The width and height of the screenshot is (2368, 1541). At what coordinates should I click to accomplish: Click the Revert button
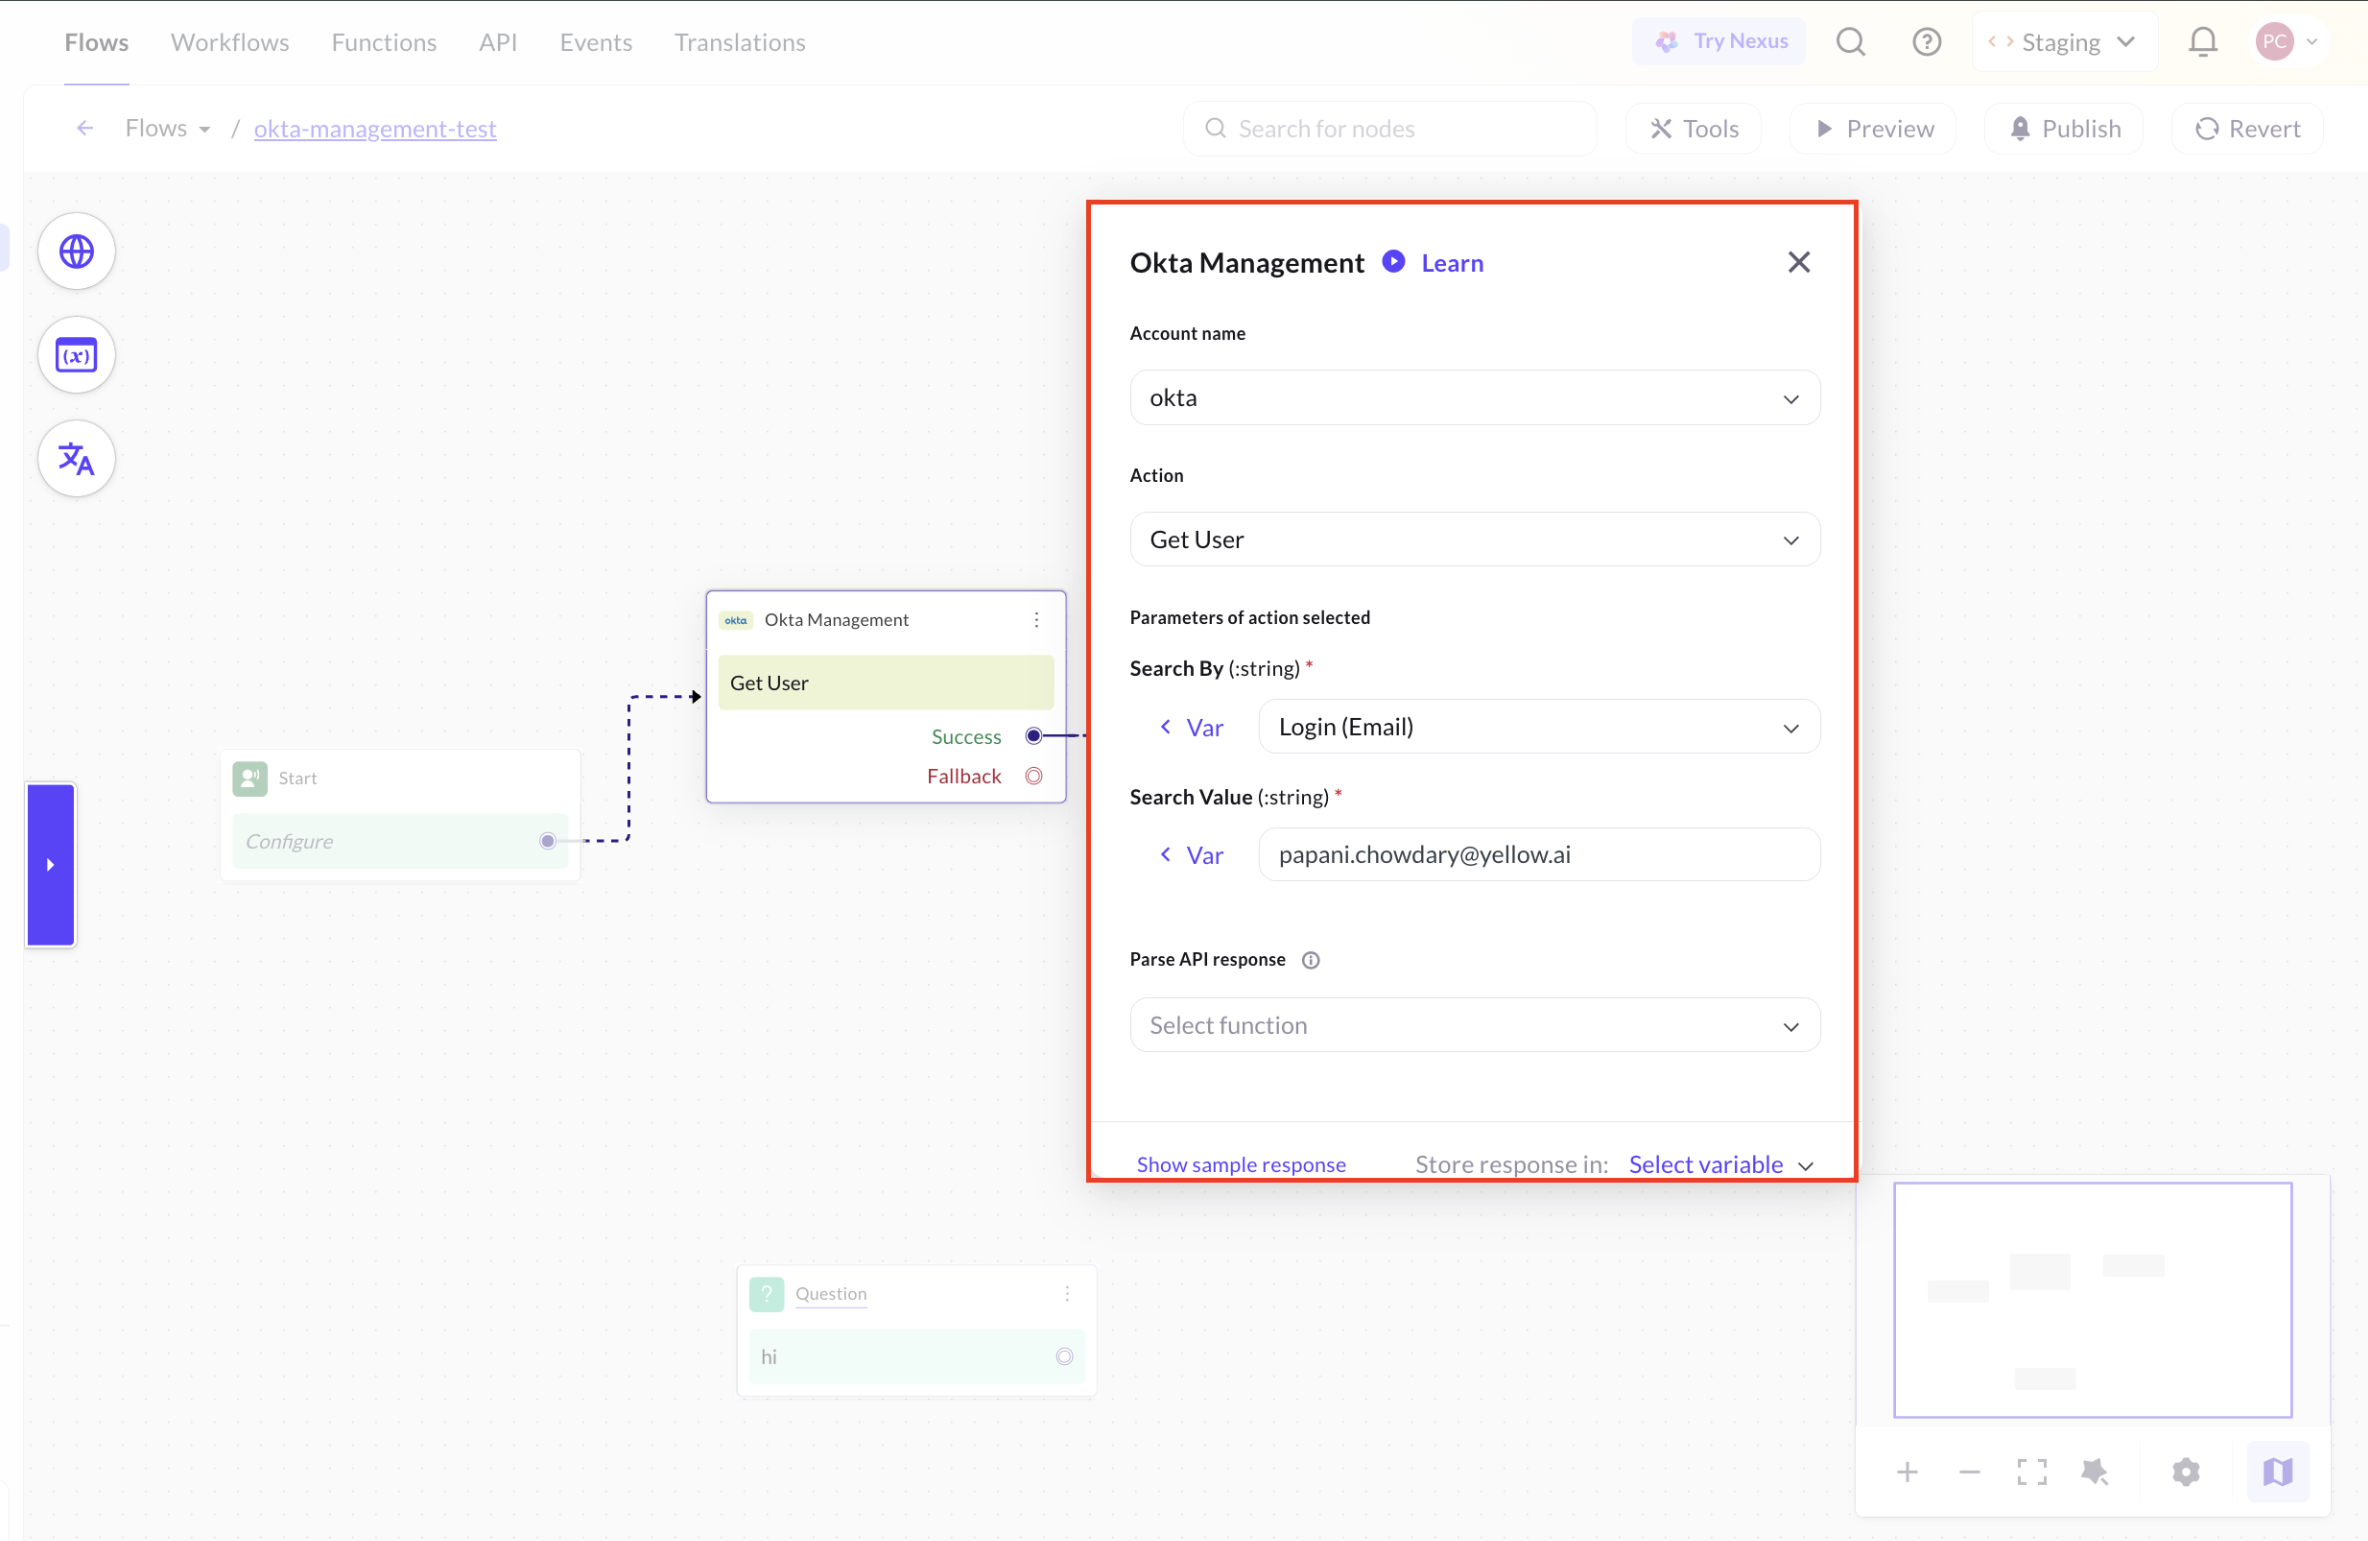2247,128
